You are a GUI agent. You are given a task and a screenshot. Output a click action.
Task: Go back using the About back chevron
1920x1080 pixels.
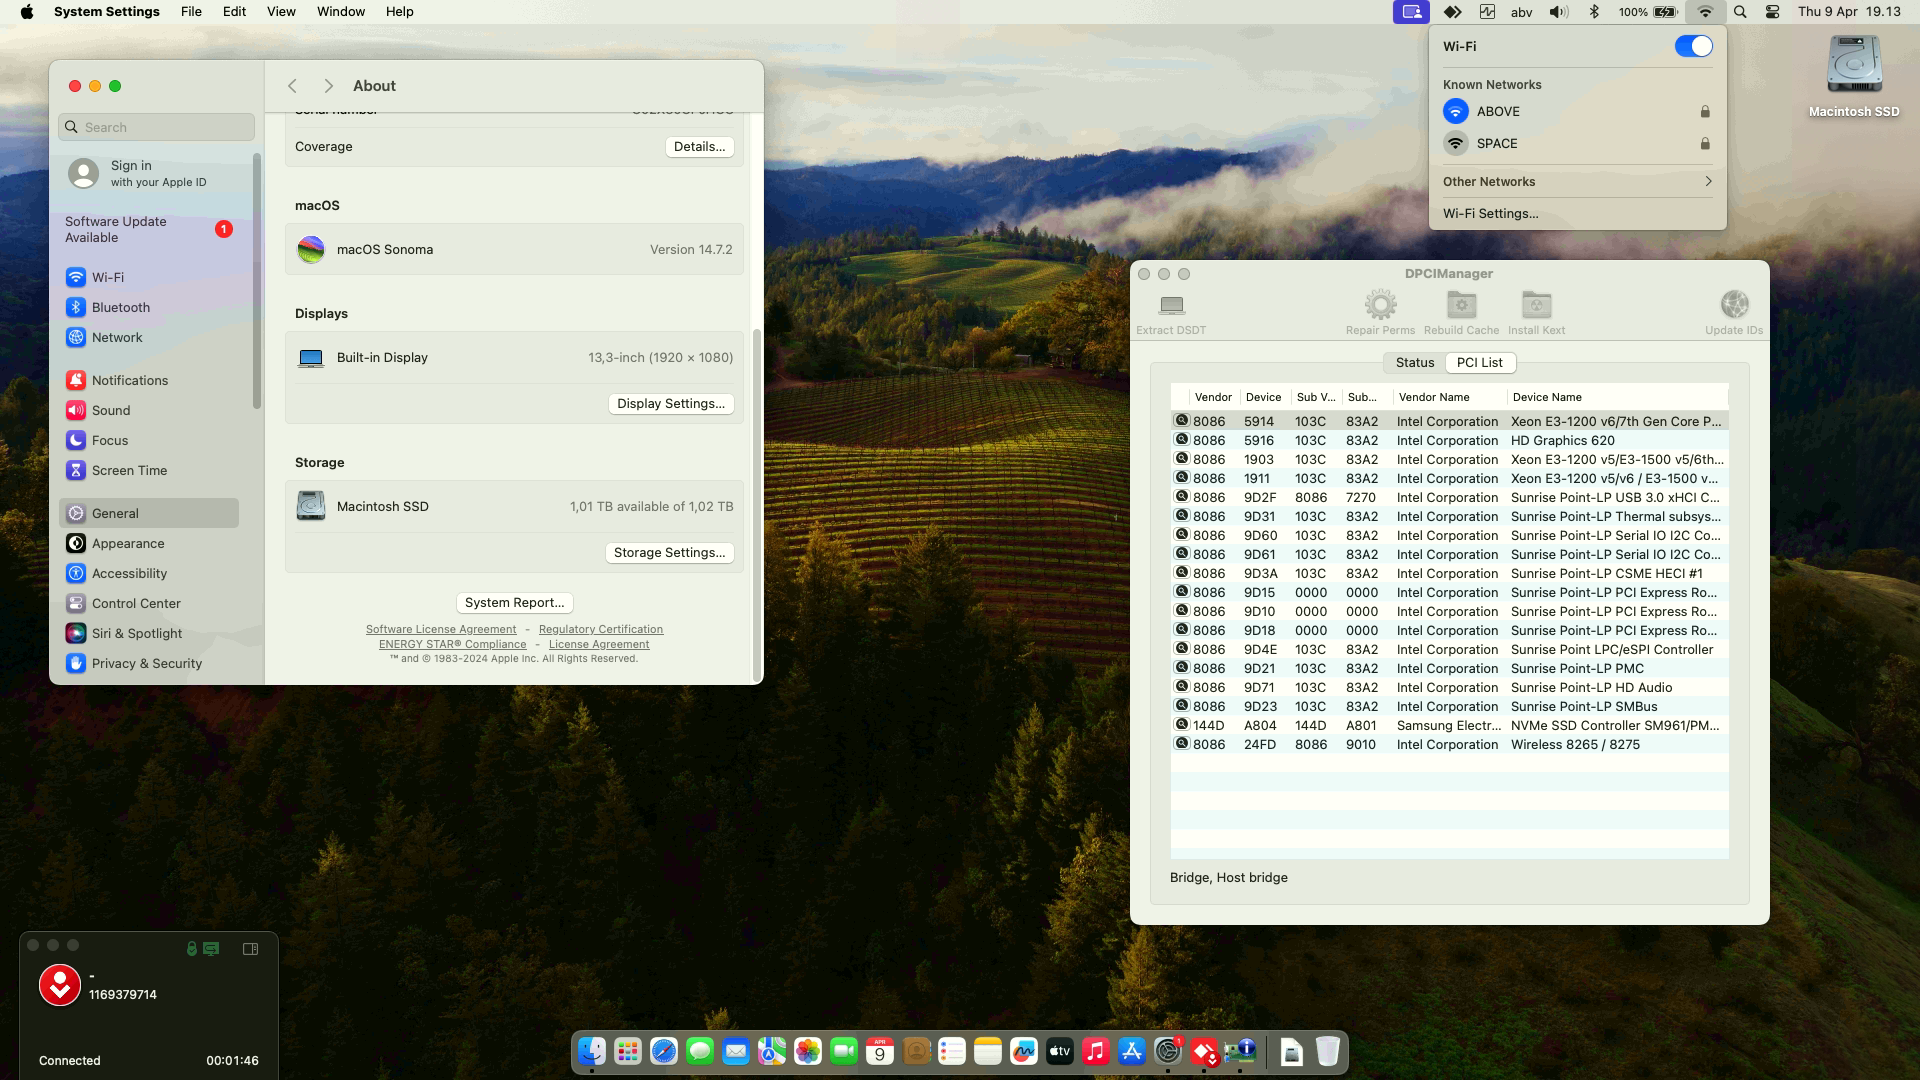click(292, 86)
